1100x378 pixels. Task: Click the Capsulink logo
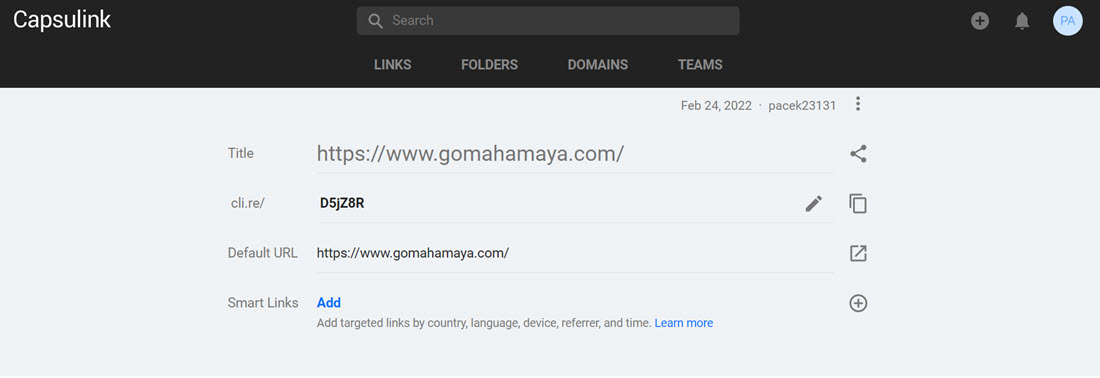62,20
